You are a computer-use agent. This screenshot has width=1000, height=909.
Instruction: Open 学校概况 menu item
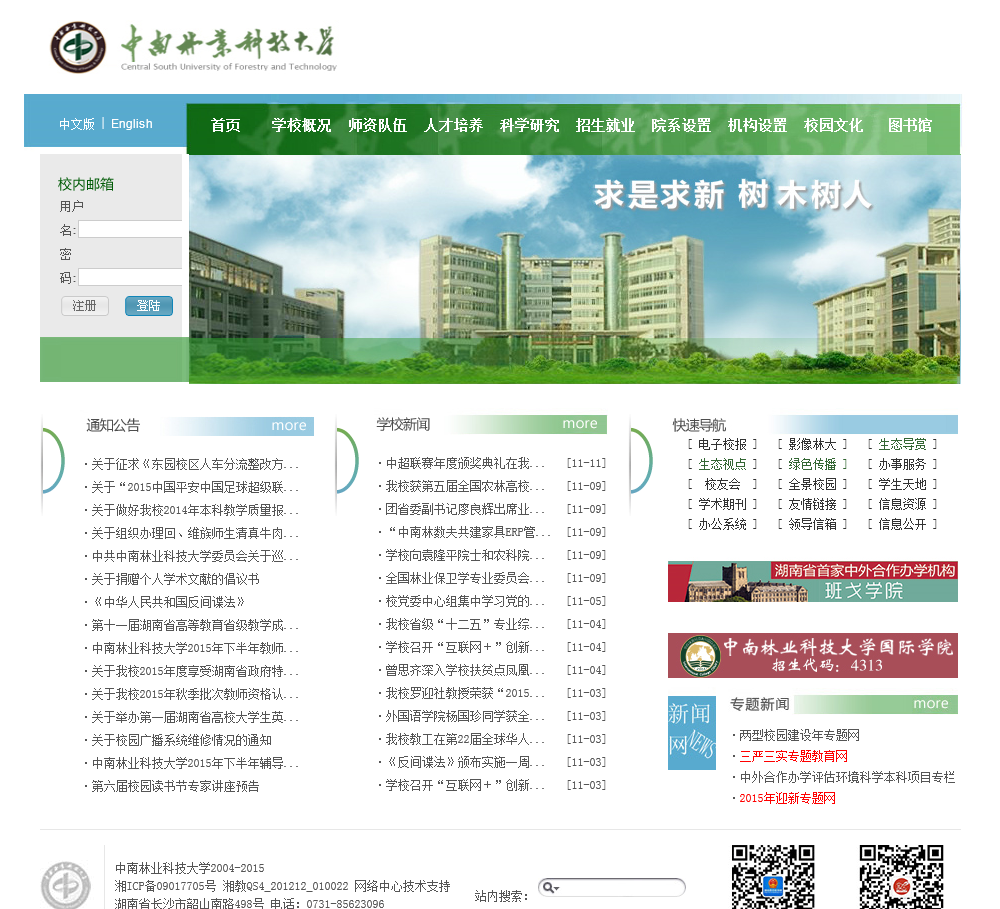point(301,125)
